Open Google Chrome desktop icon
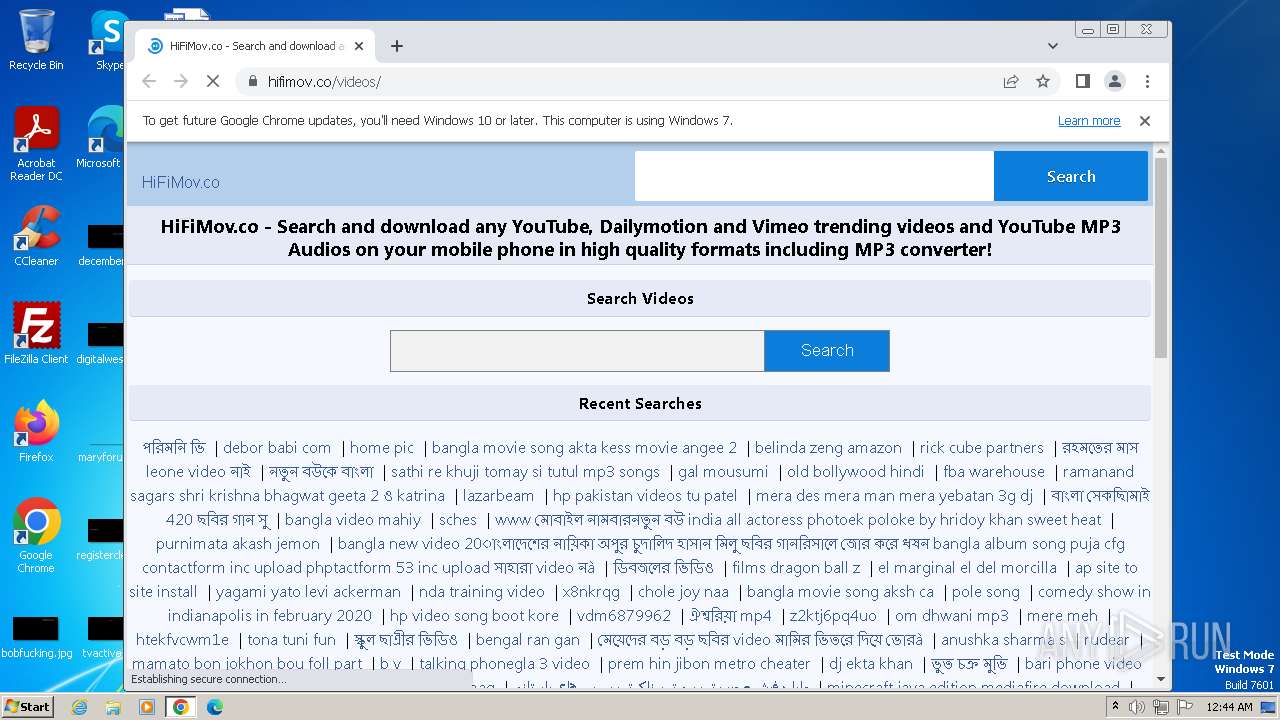1280x720 pixels. (x=36, y=535)
